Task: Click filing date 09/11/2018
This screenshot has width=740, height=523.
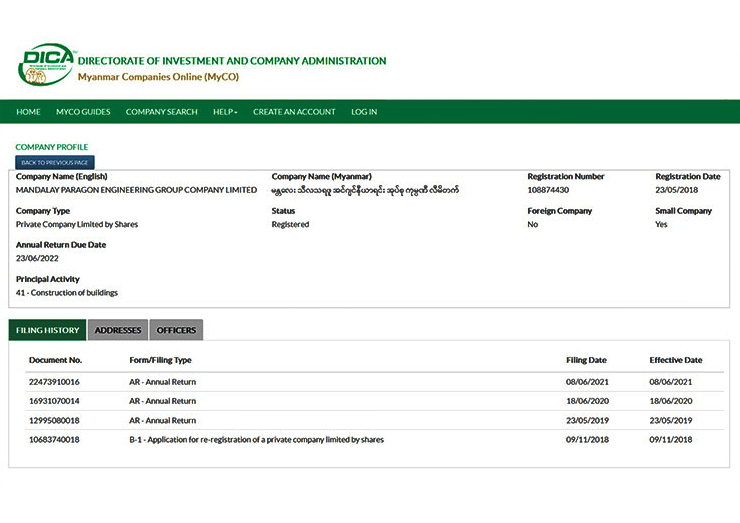Action: click(x=588, y=440)
